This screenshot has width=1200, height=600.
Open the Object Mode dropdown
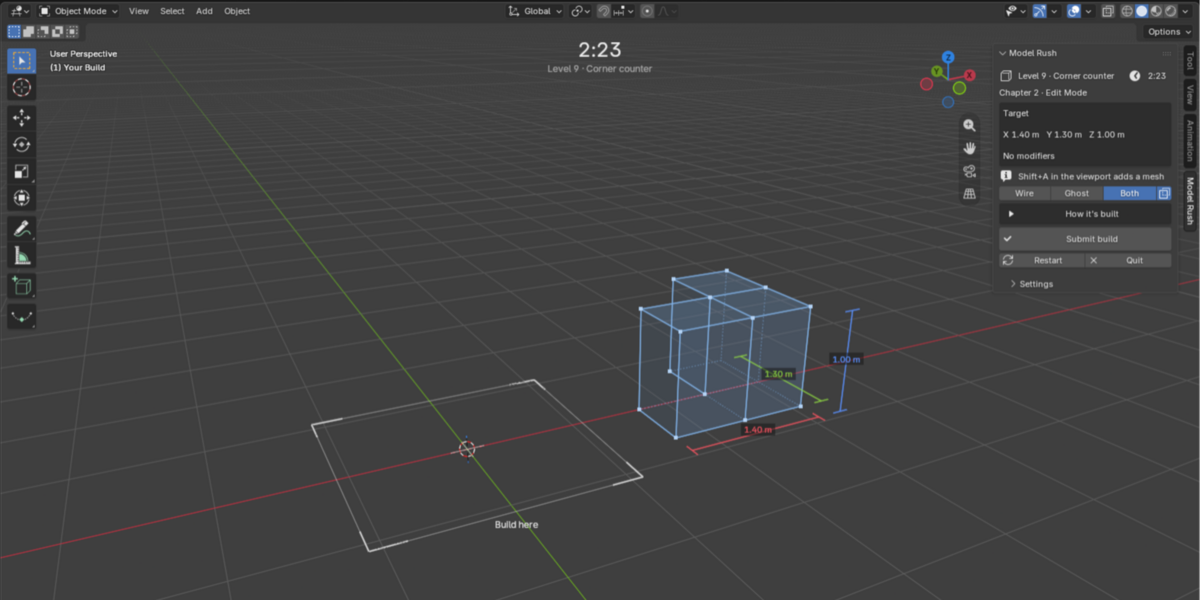[x=78, y=11]
